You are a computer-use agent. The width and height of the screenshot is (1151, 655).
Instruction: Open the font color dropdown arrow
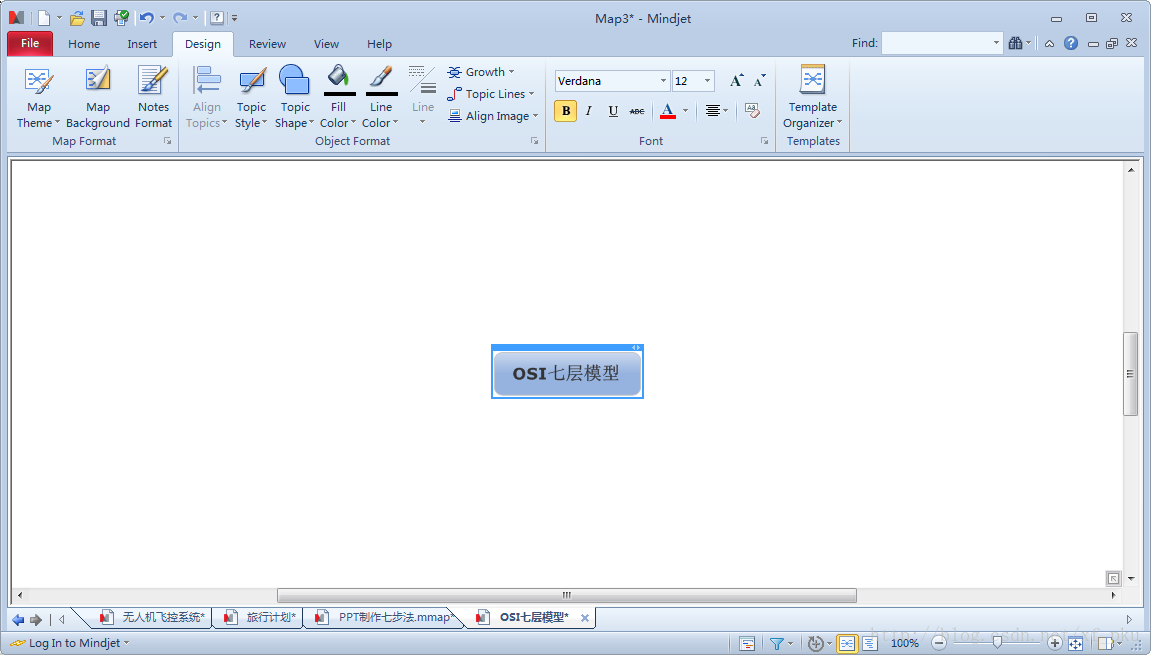click(686, 111)
